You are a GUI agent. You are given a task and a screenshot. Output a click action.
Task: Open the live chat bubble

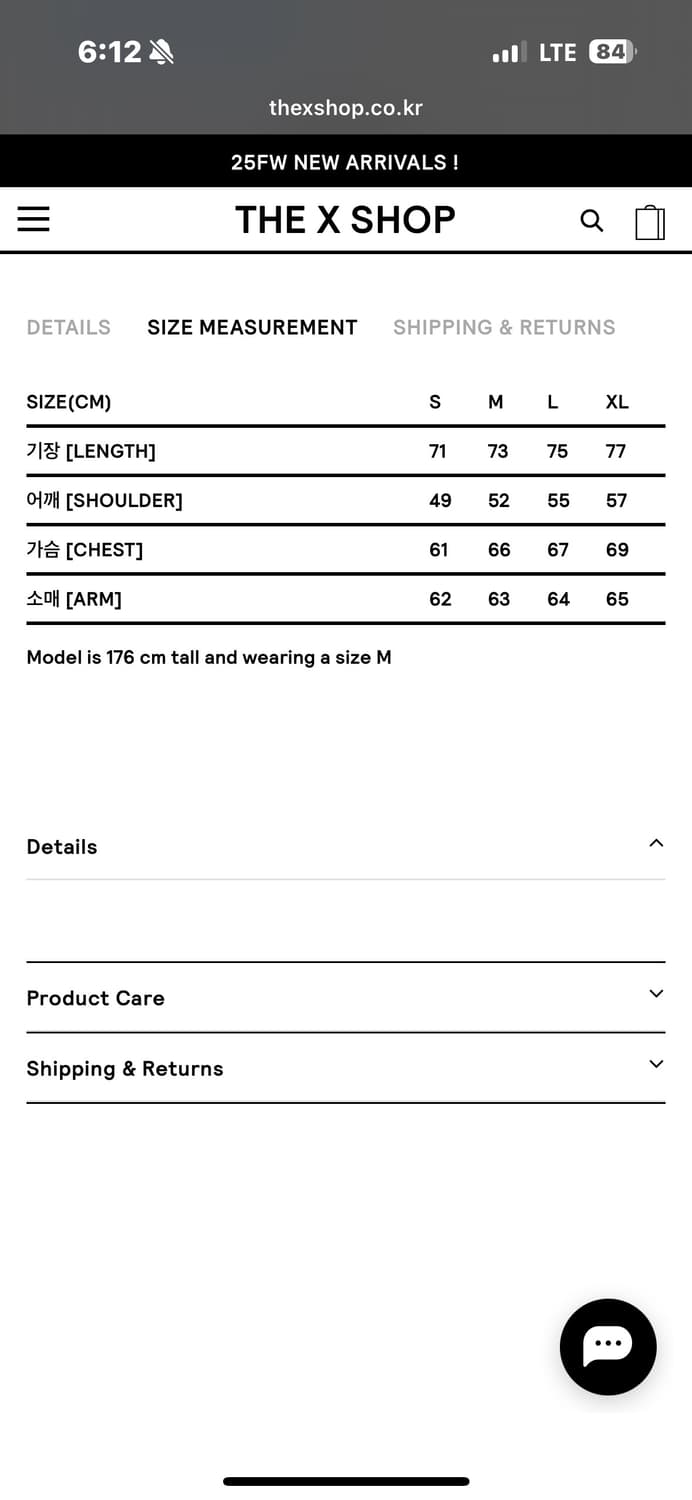point(608,1346)
